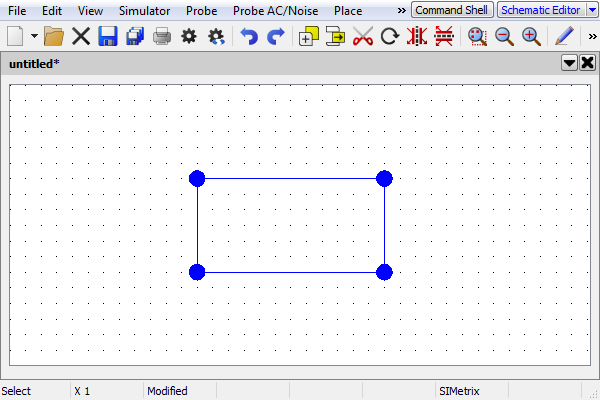Click the scissors Cut icon

pyautogui.click(x=363, y=37)
